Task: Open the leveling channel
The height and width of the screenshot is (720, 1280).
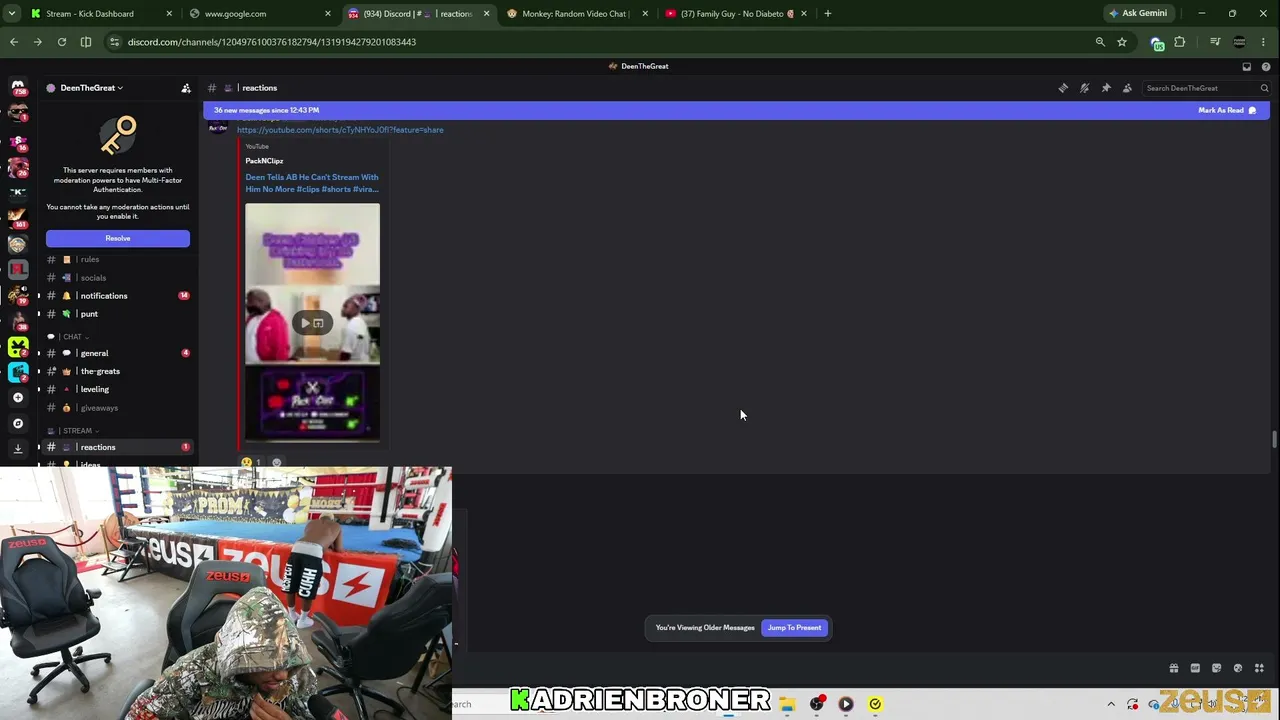Action: pyautogui.click(x=118, y=389)
